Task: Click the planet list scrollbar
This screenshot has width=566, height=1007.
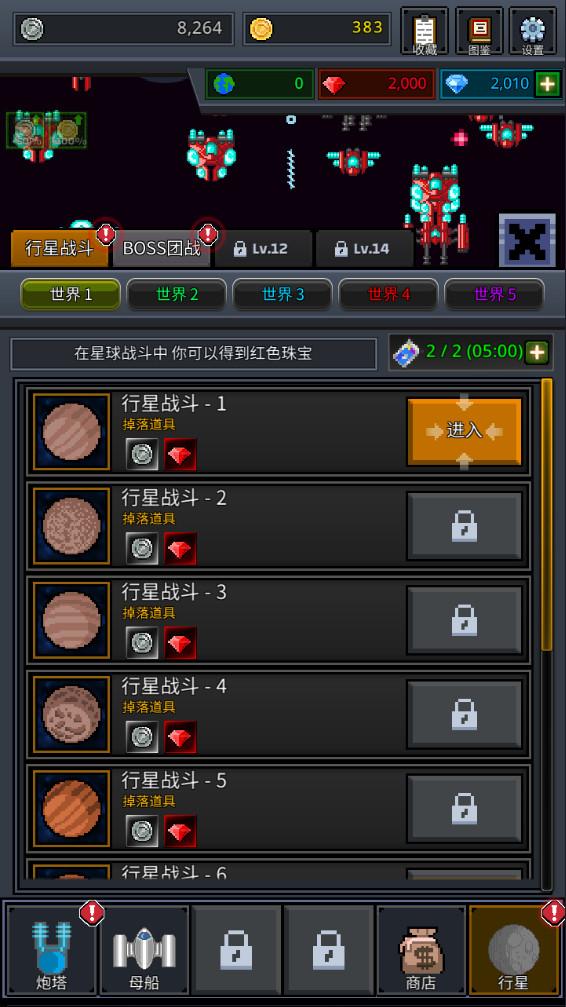Action: 547,514
